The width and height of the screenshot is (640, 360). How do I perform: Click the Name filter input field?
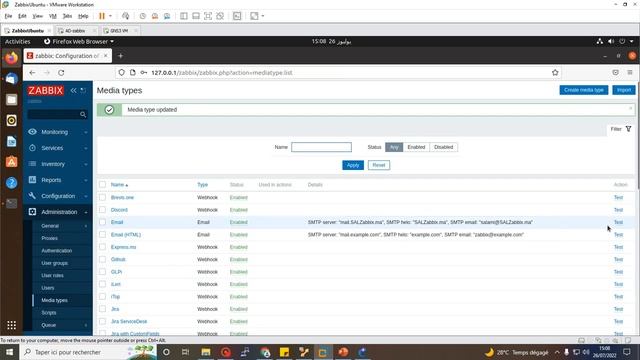pyautogui.click(x=321, y=147)
